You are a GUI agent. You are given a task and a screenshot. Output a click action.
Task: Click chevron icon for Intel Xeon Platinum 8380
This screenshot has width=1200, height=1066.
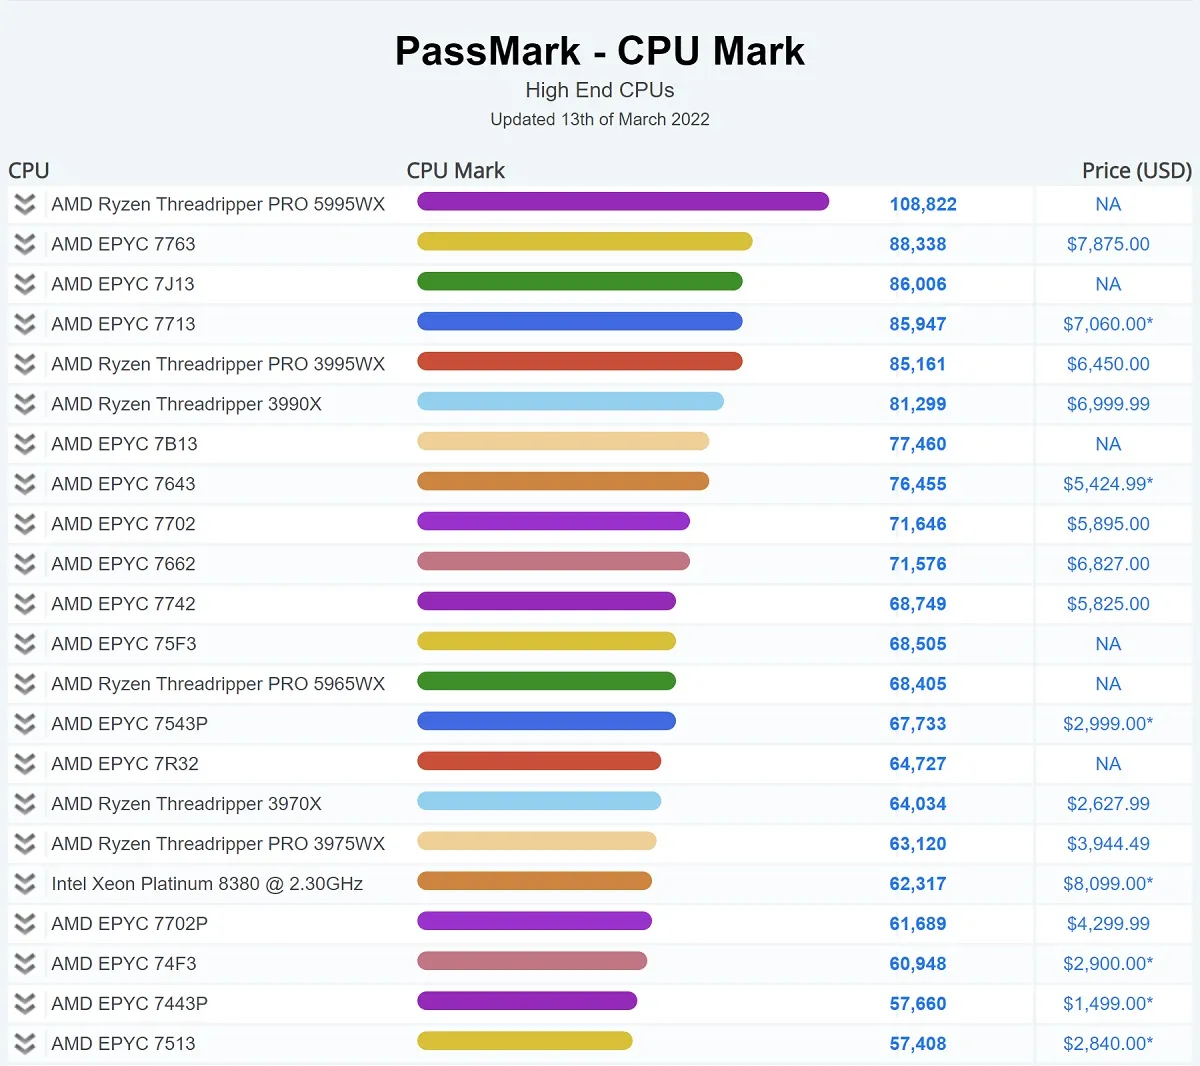pos(25,884)
